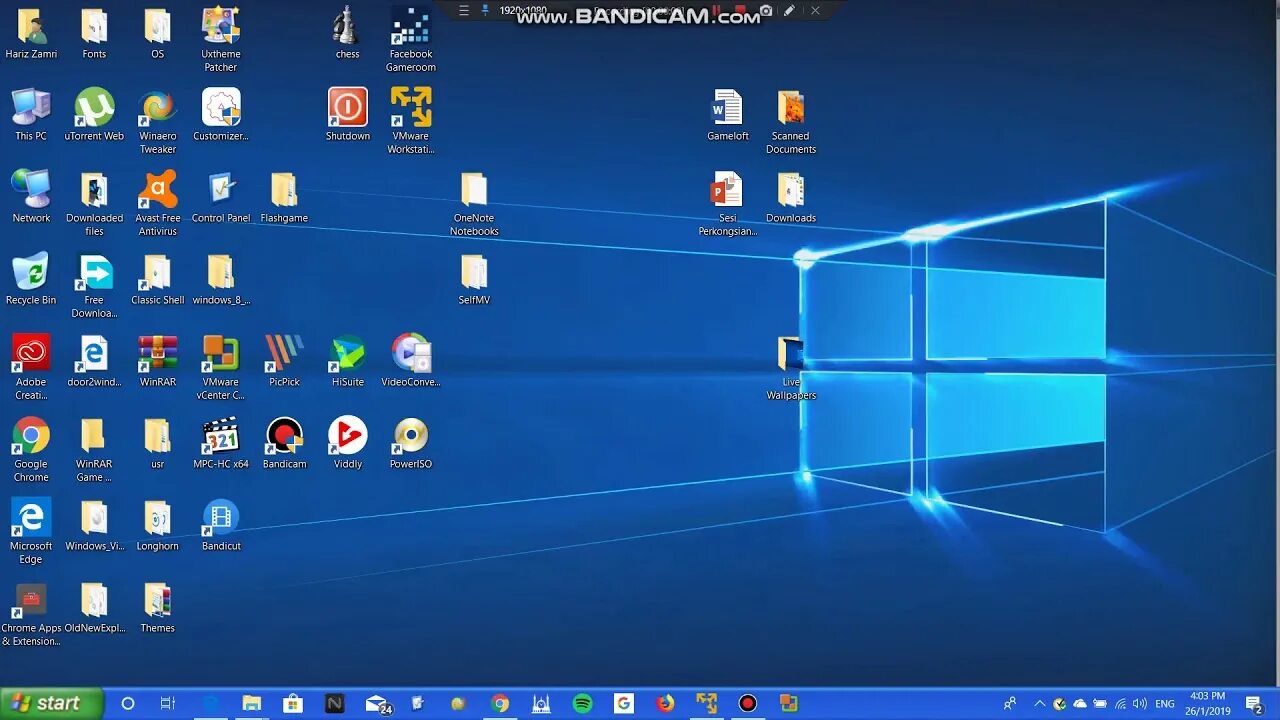Open Cortana circle on taskbar

click(x=128, y=704)
